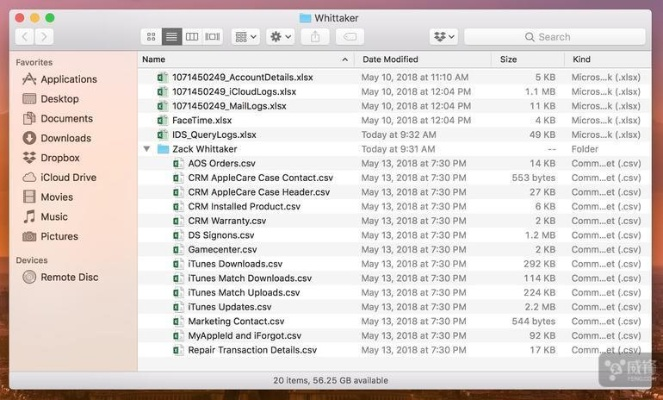Open the Action gear dropdown menu
Image resolution: width=663 pixels, height=400 pixels.
[280, 37]
